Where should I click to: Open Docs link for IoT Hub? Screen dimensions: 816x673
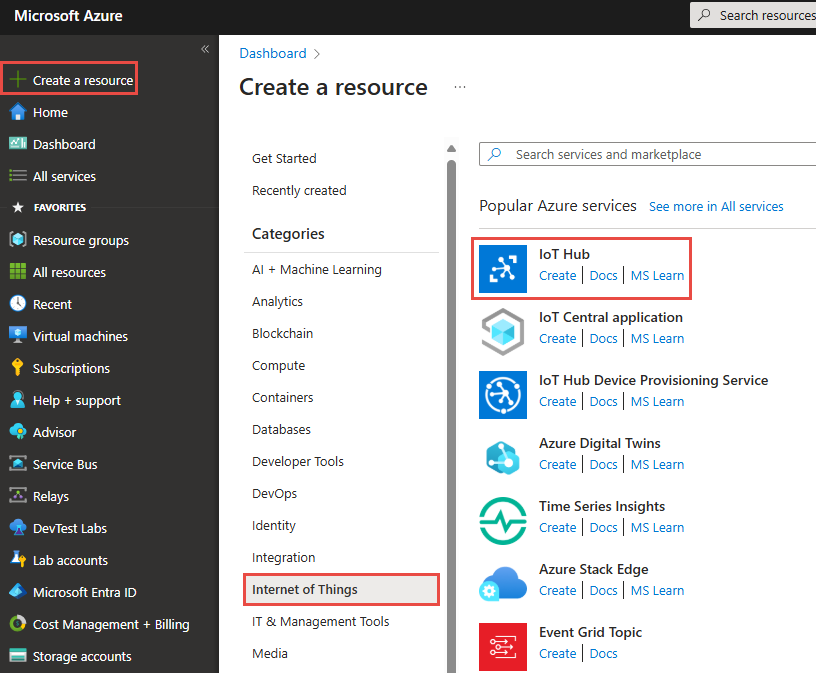[603, 275]
